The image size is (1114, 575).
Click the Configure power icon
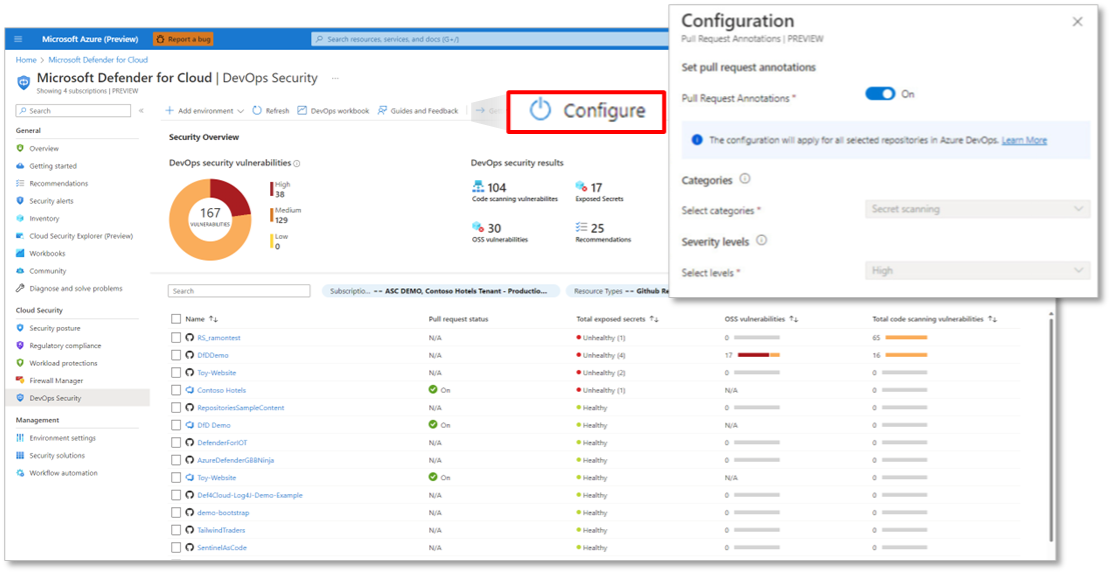pyautogui.click(x=540, y=110)
